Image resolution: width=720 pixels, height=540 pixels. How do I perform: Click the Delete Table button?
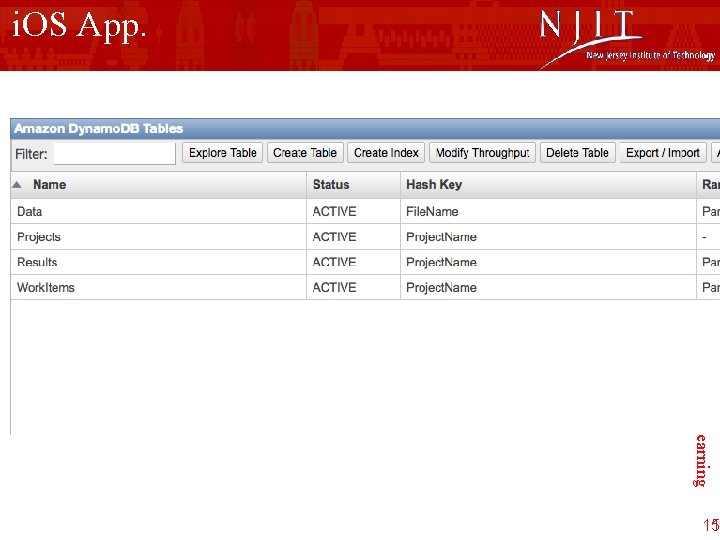click(x=577, y=153)
